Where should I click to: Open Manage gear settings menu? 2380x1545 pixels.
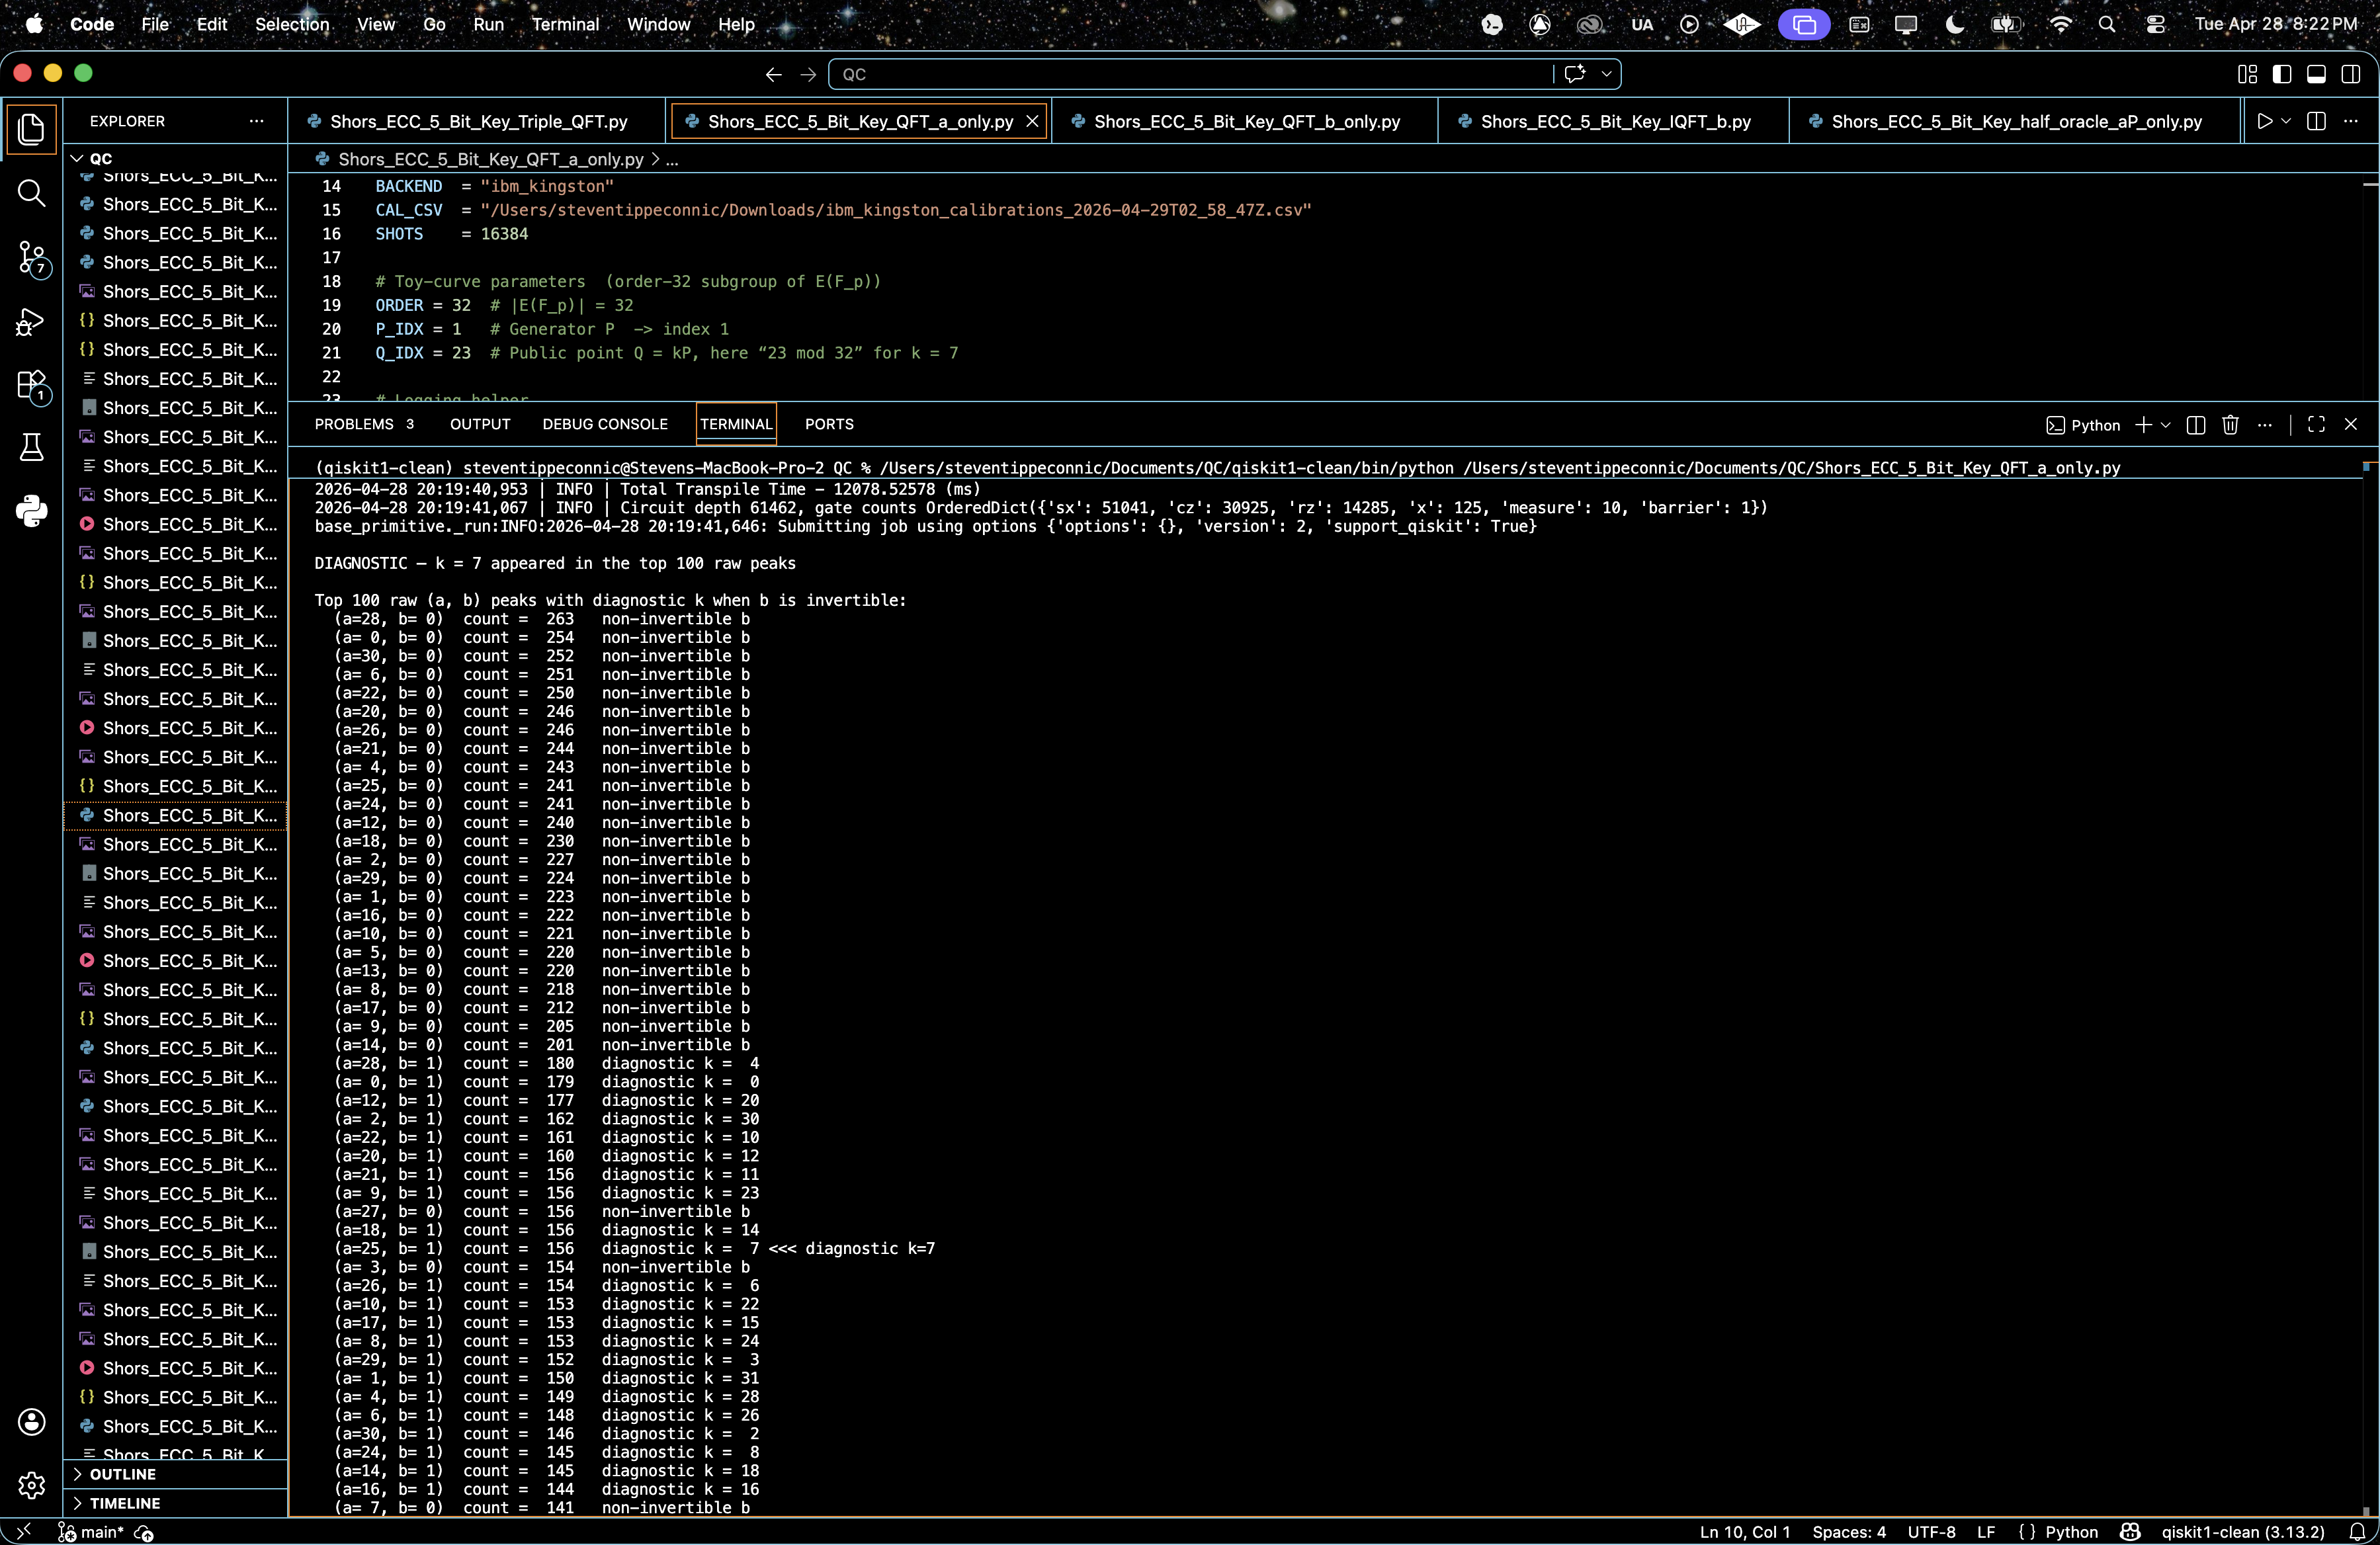point(32,1486)
